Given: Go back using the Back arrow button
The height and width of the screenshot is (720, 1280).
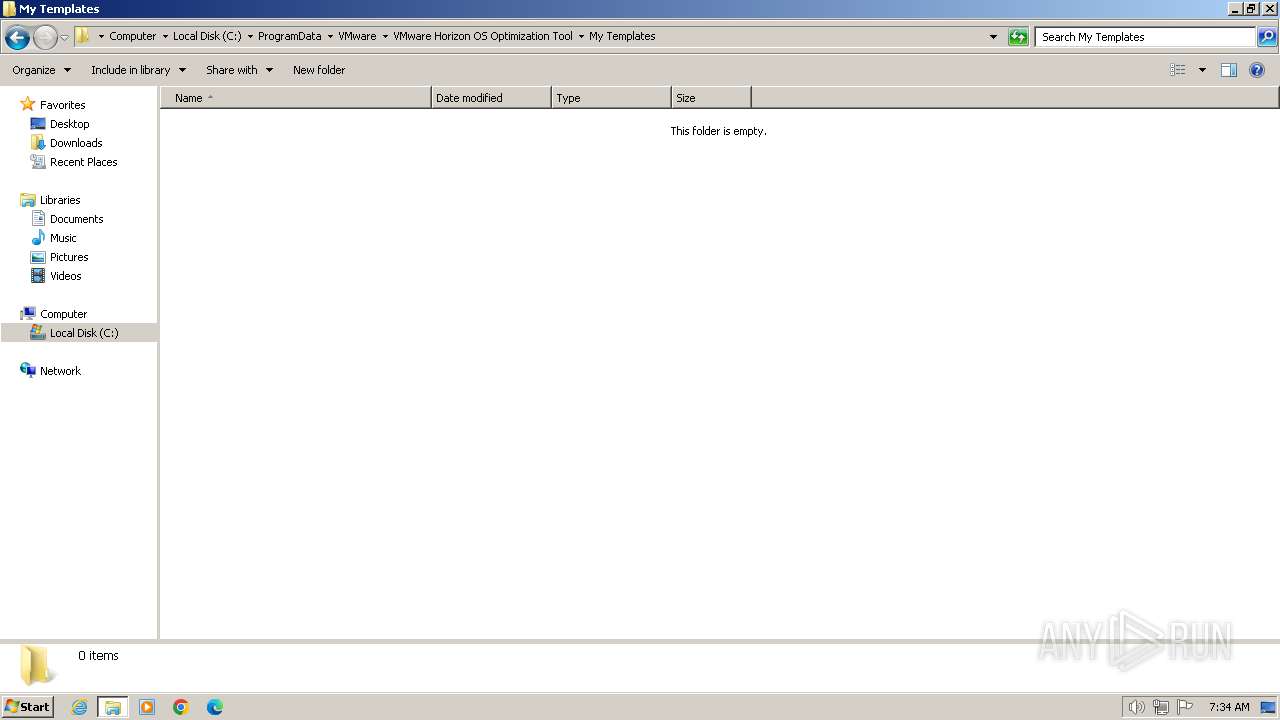Looking at the screenshot, I should point(17,38).
